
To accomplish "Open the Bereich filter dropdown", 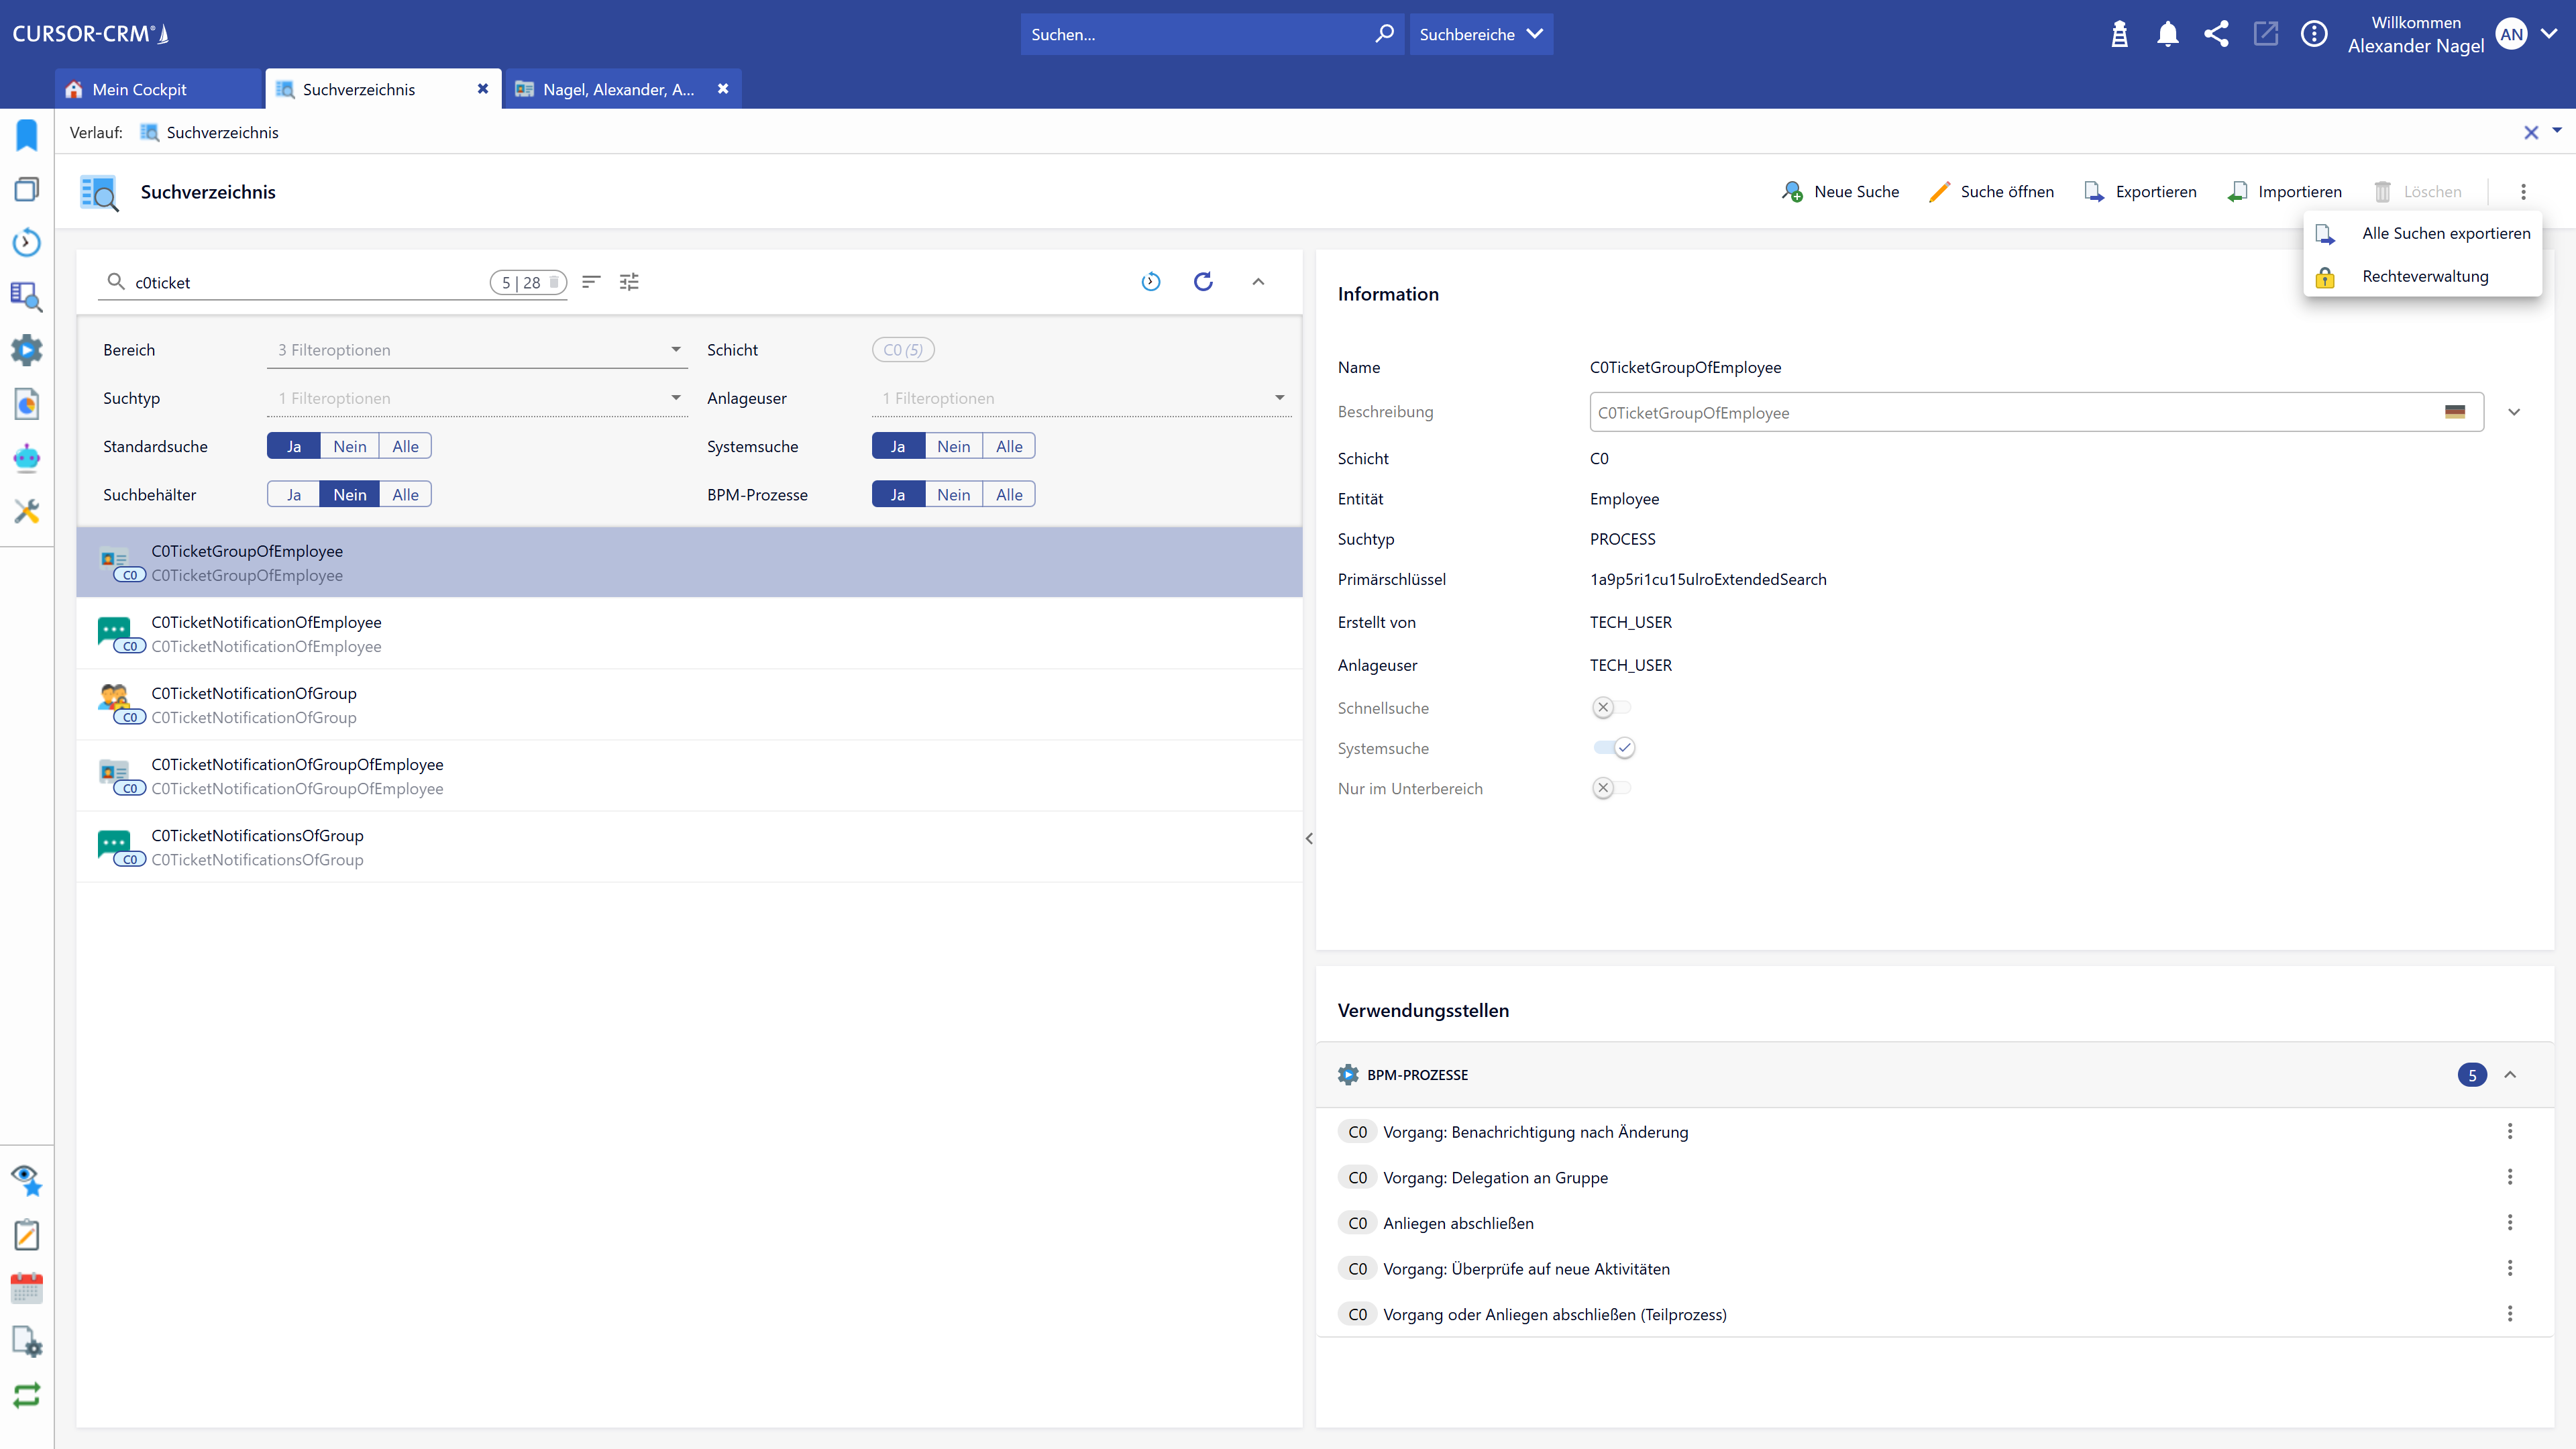I will (478, 350).
